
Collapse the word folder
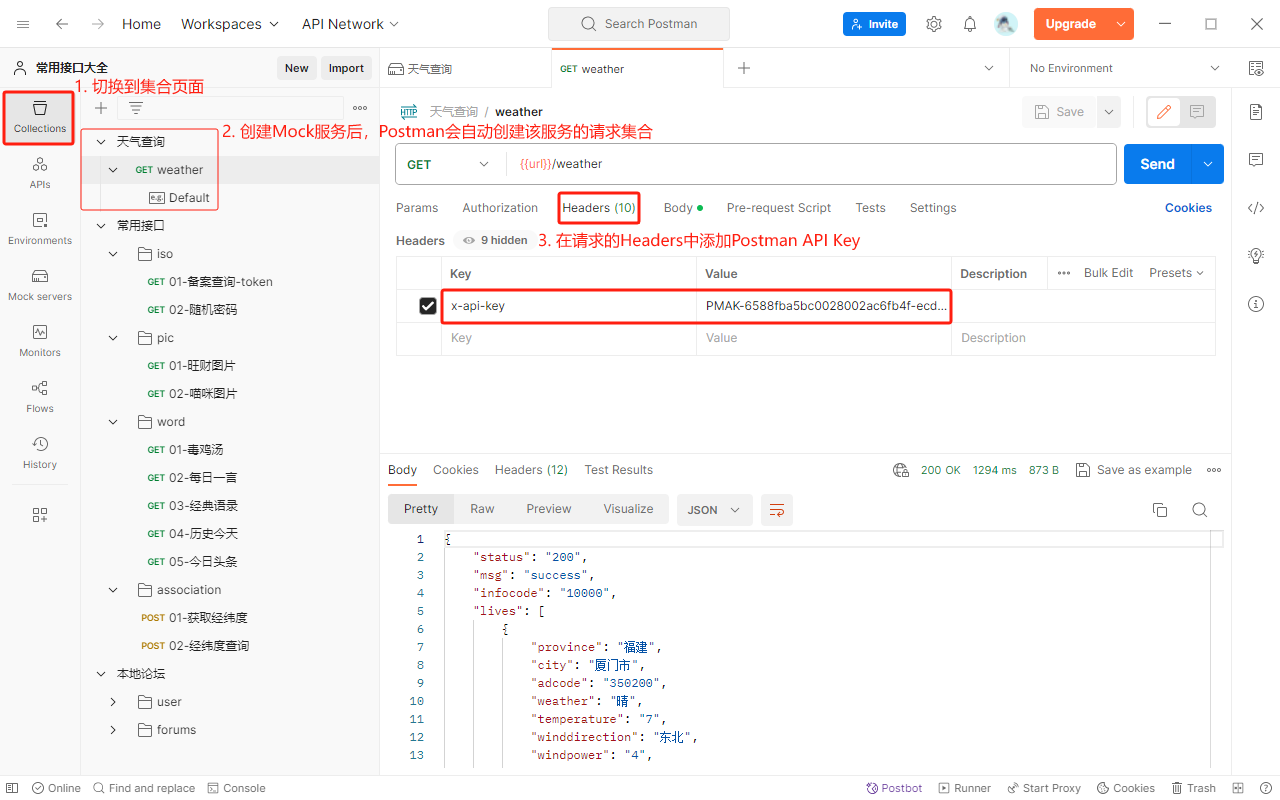113,422
